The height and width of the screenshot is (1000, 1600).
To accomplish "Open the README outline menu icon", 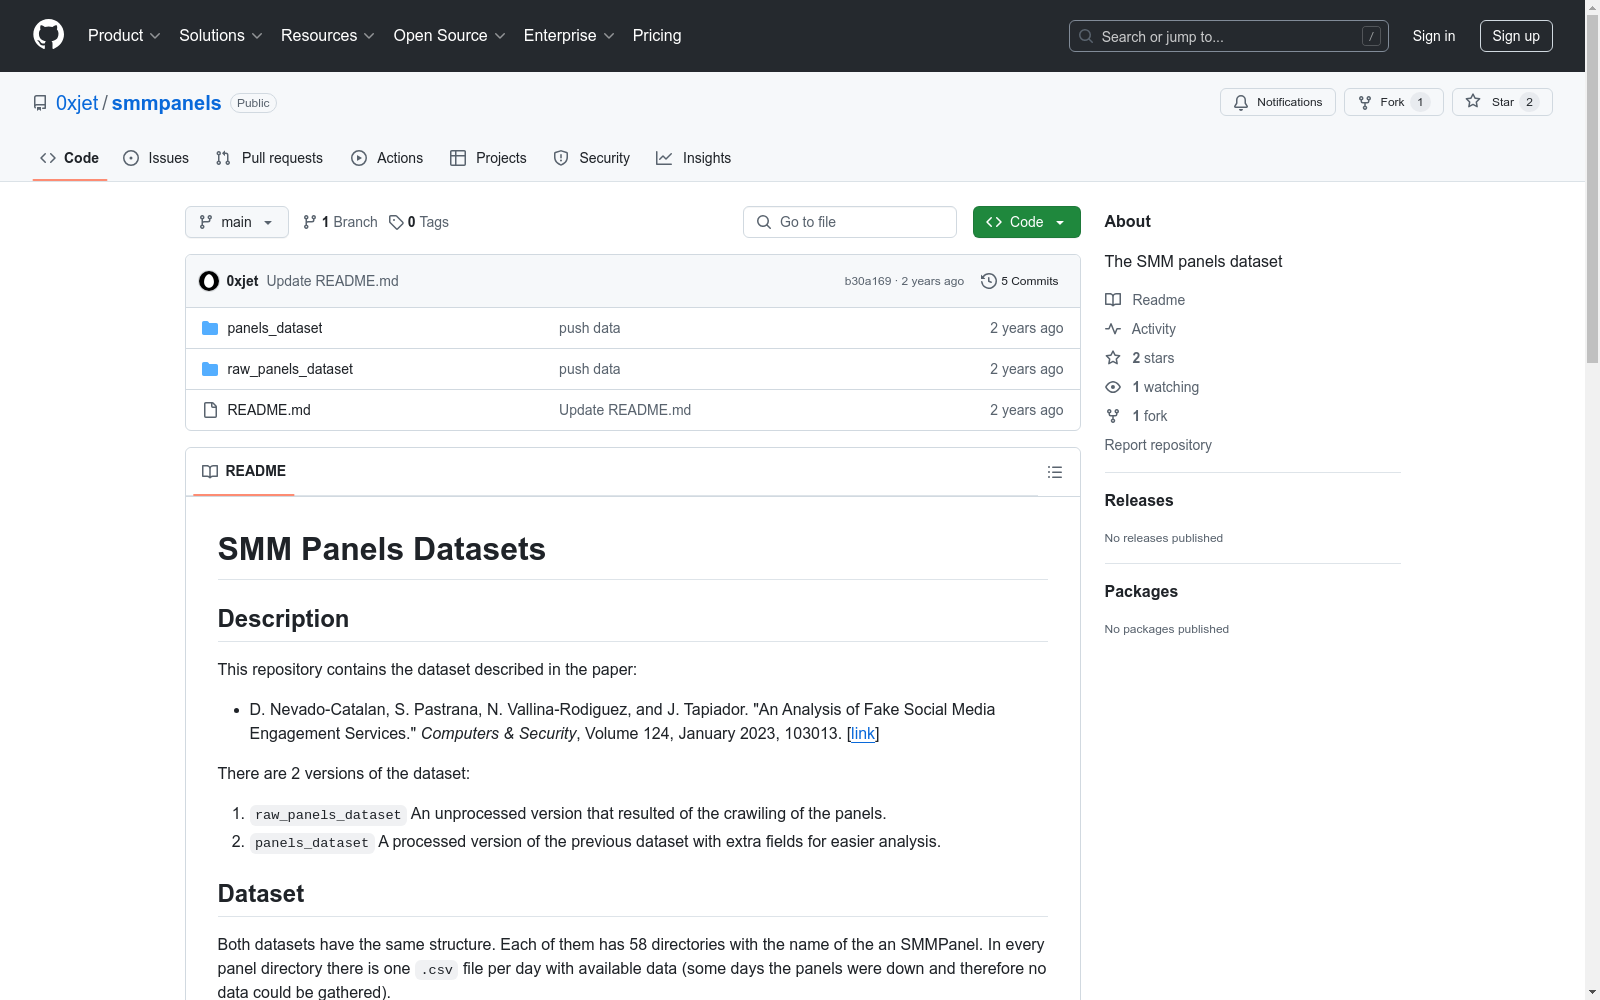I will (x=1055, y=472).
